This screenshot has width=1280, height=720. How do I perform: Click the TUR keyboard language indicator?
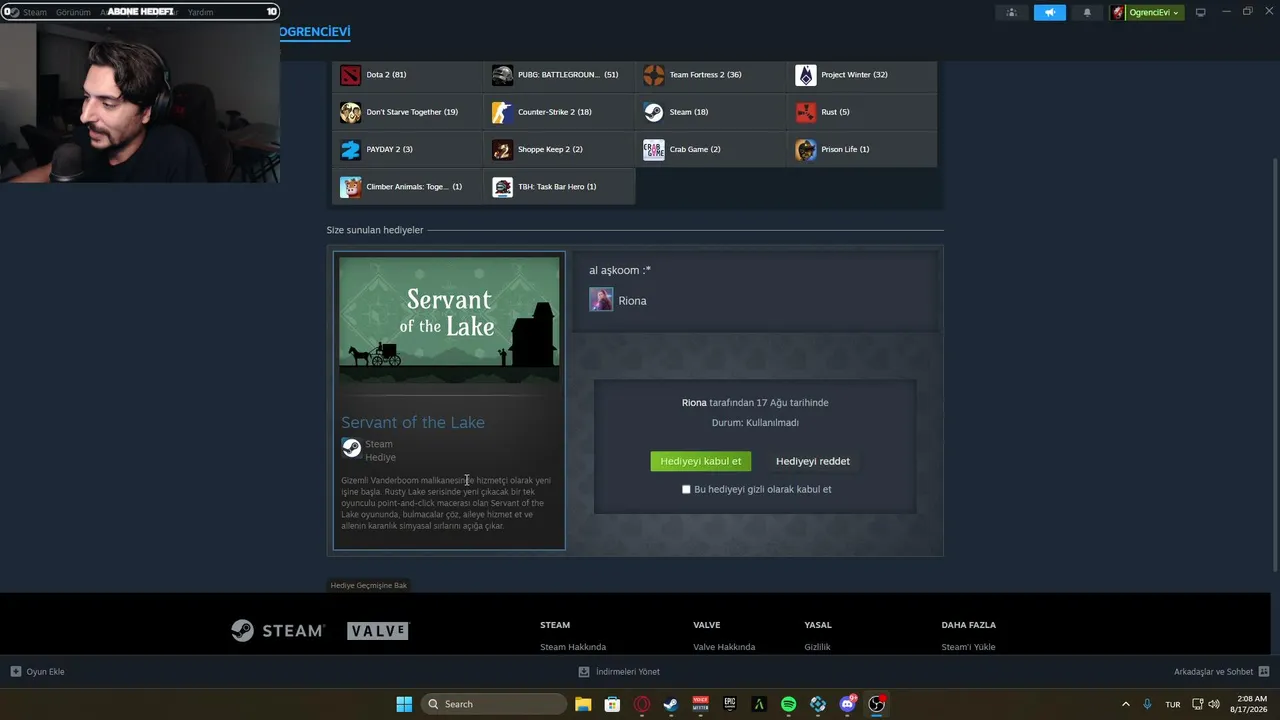tap(1172, 704)
